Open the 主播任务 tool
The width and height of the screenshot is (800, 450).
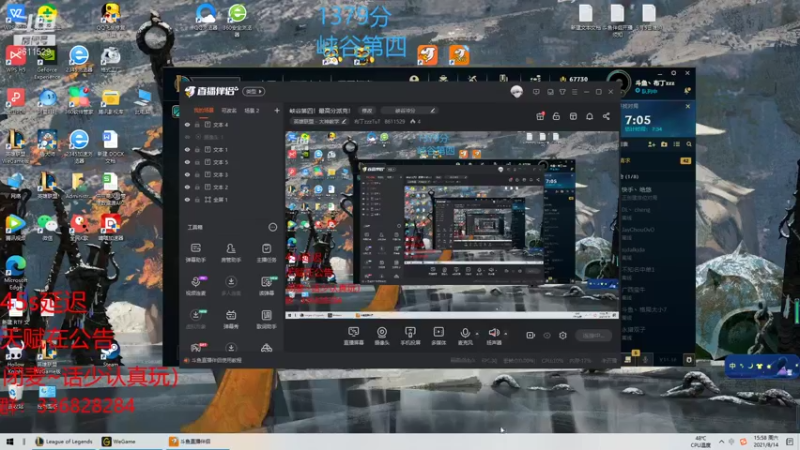266,253
